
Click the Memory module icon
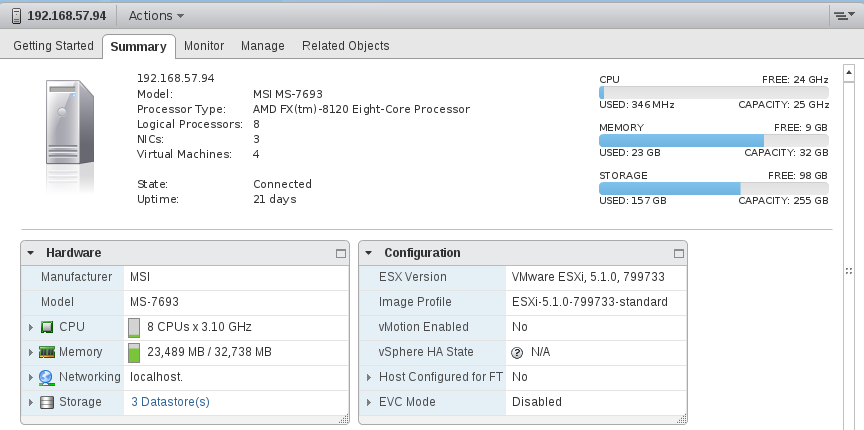tap(47, 352)
